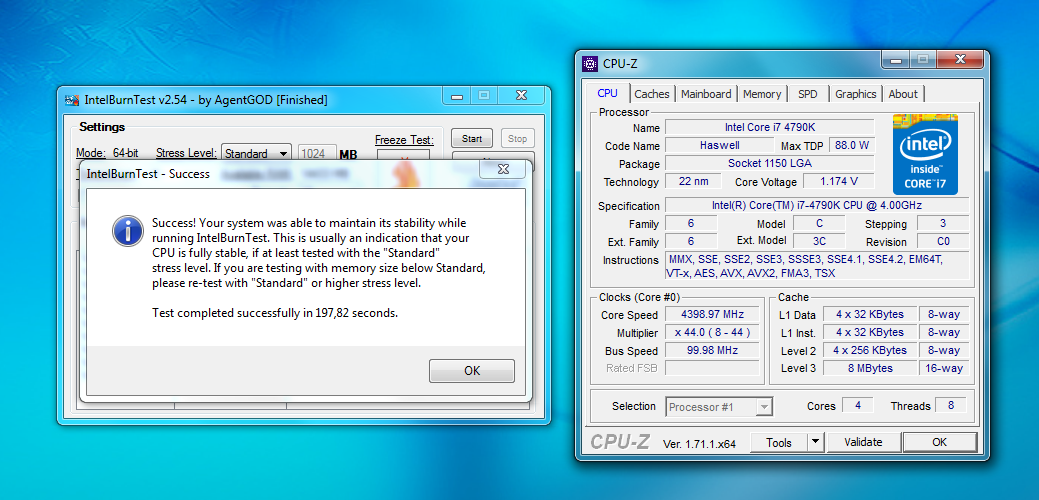Image resolution: width=1039 pixels, height=500 pixels.
Task: Click the Revision value C0
Action: point(943,241)
